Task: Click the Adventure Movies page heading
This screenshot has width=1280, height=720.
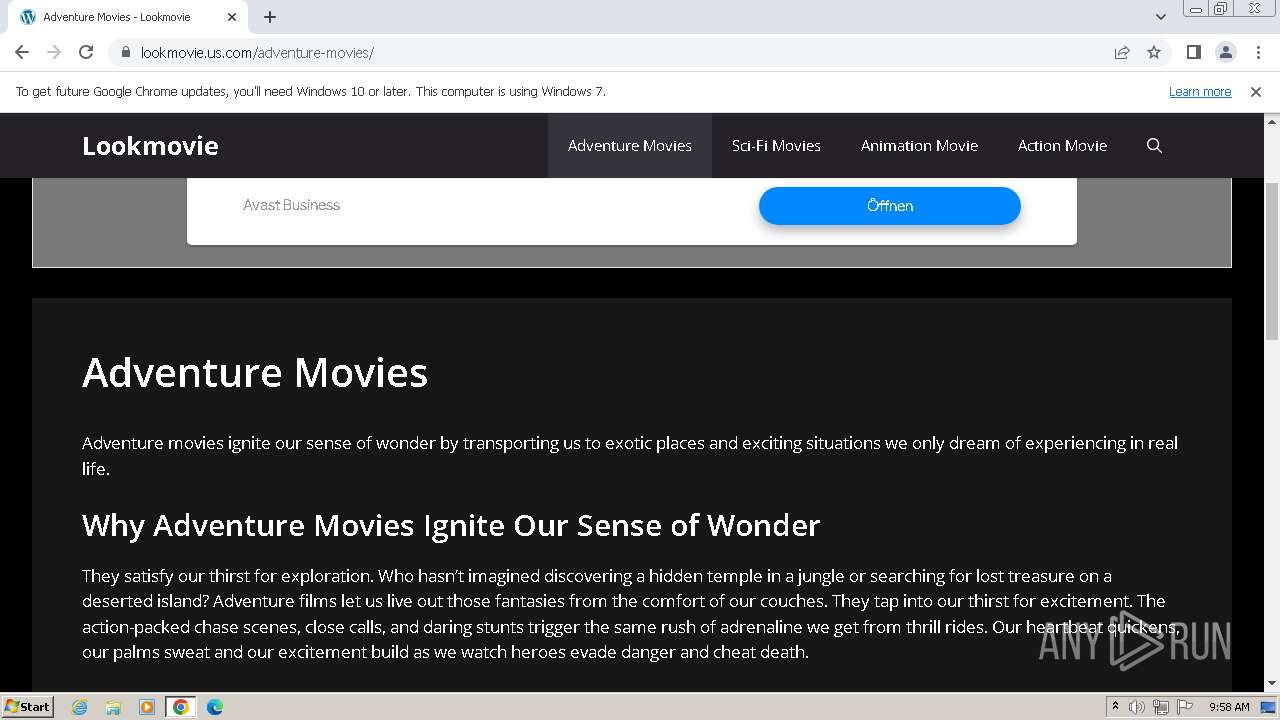Action: [x=255, y=373]
